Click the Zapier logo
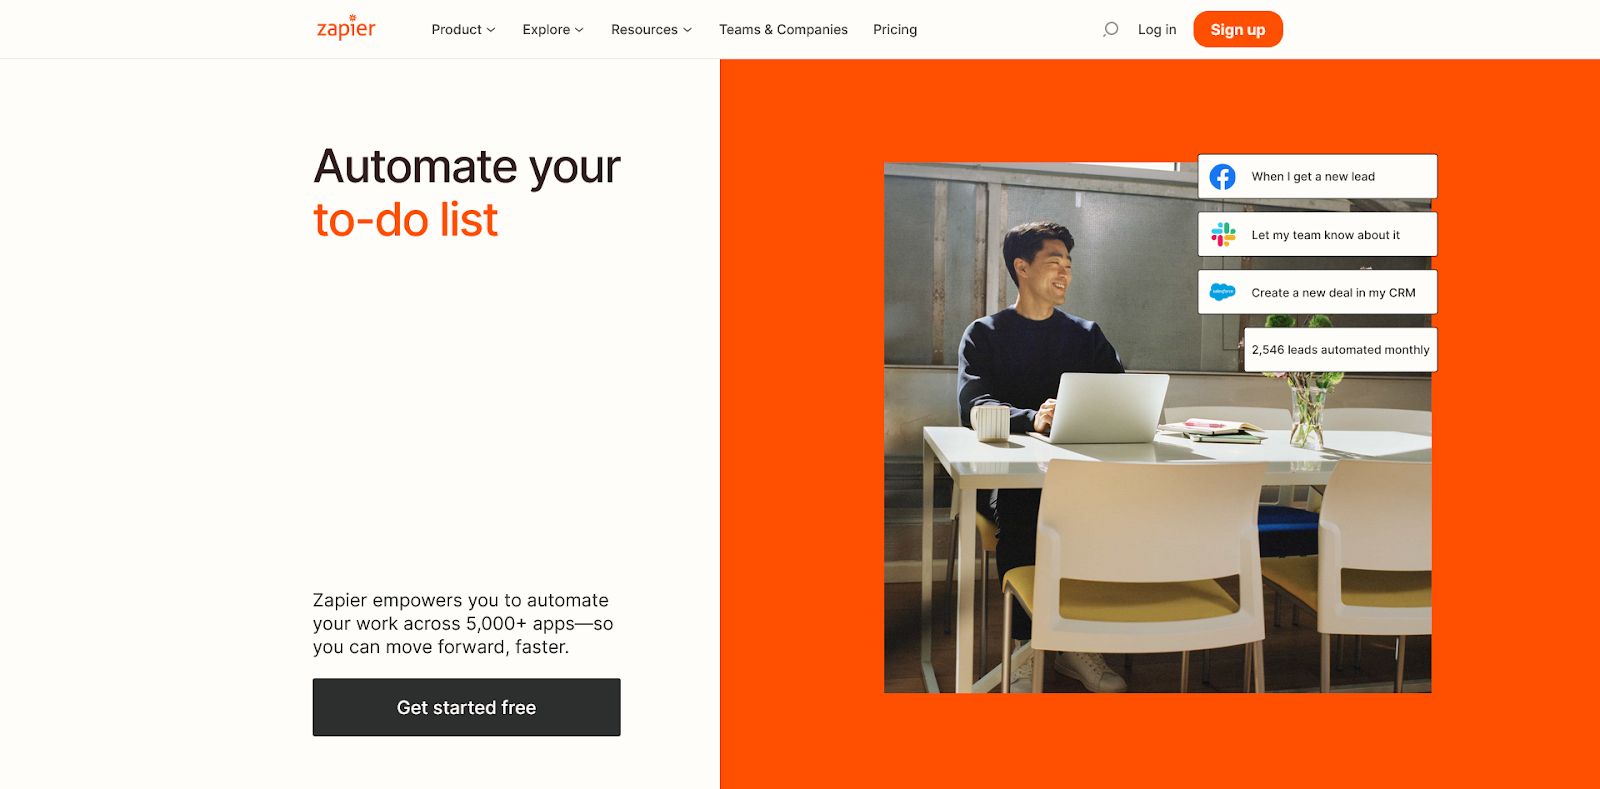This screenshot has height=789, width=1600. coord(346,28)
